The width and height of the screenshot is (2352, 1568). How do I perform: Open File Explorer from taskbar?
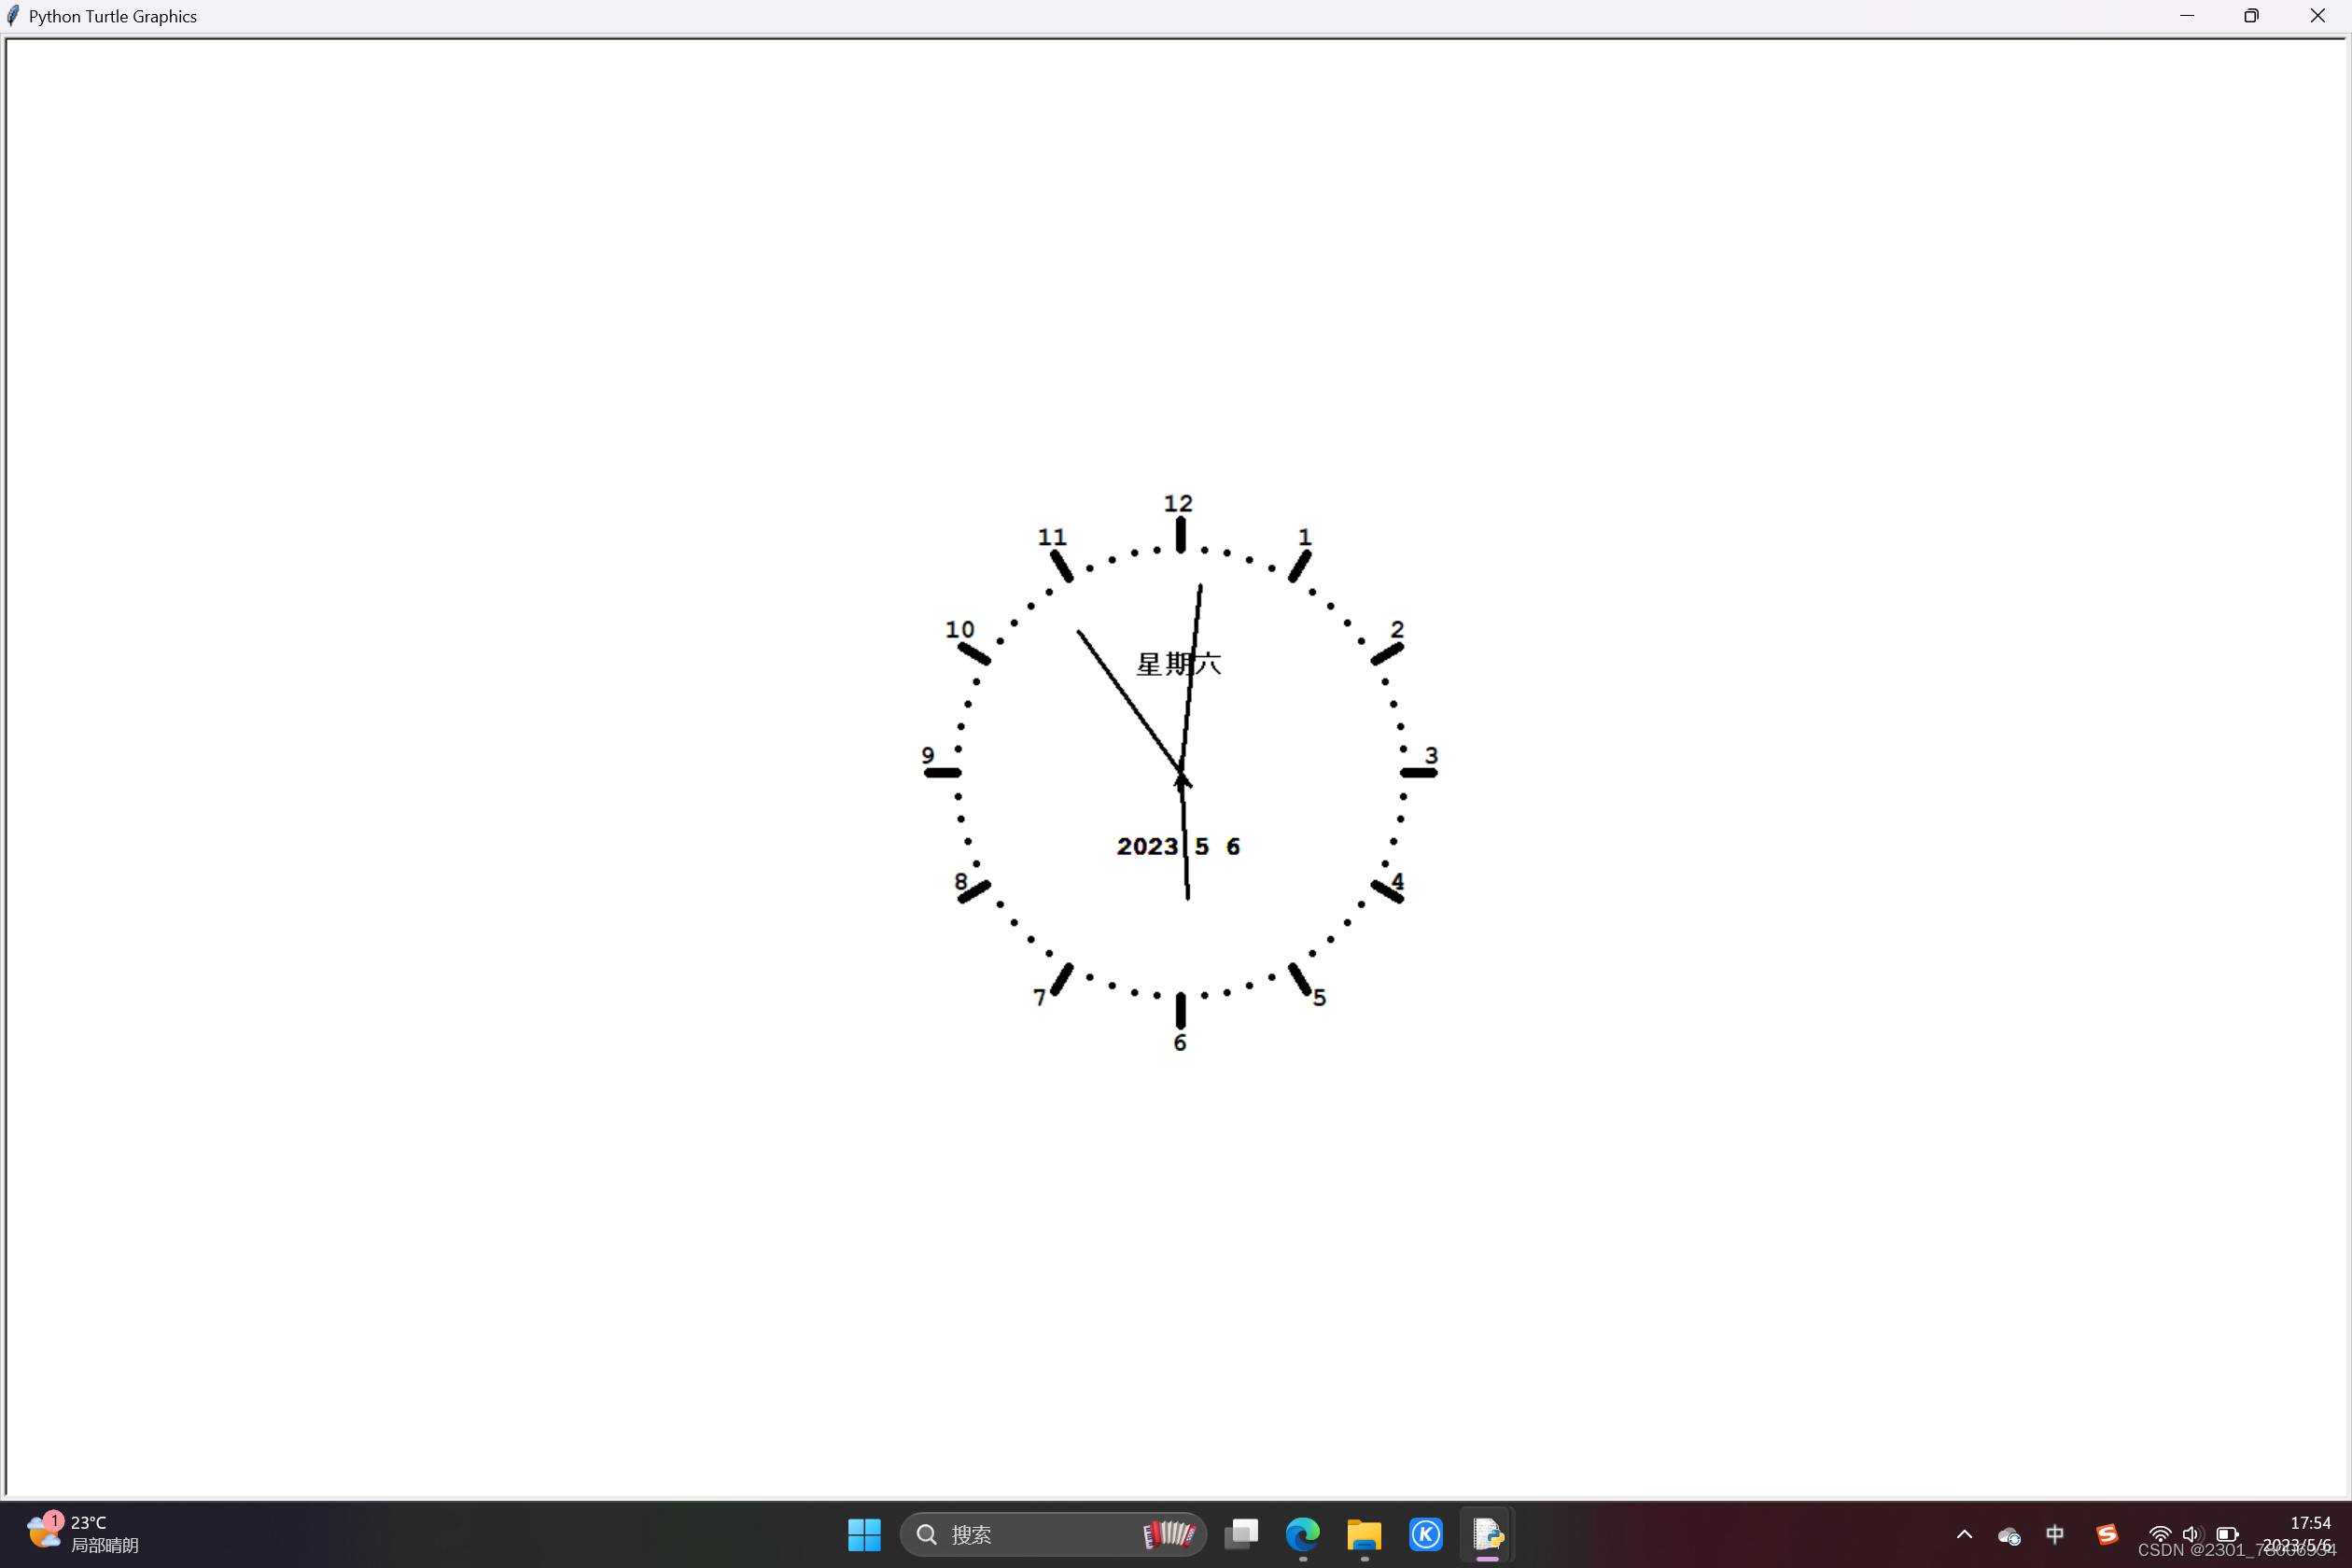(x=1364, y=1534)
